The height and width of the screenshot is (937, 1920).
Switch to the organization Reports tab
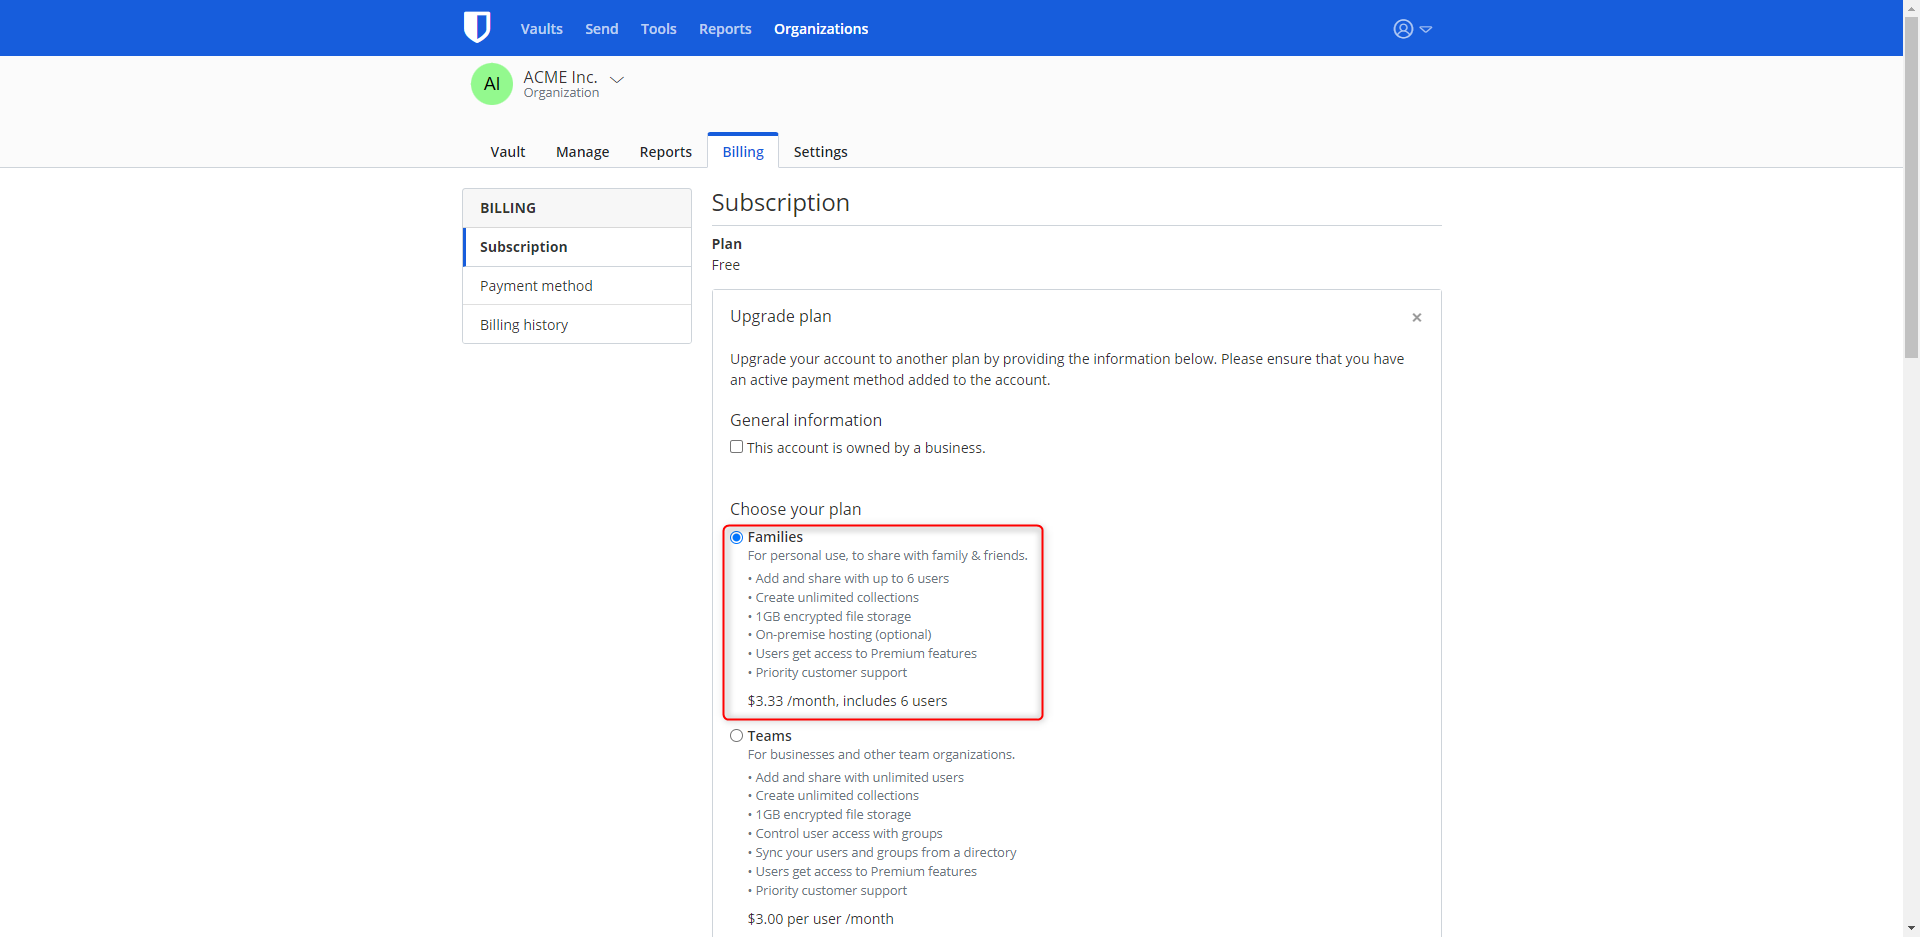click(666, 152)
